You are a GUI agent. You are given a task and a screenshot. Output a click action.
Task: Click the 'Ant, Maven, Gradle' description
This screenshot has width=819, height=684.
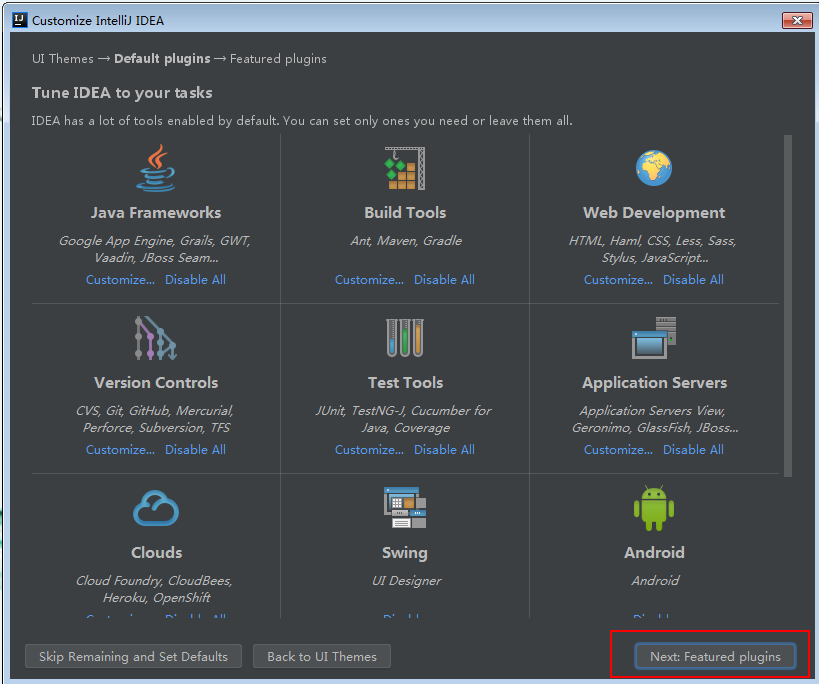[406, 241]
